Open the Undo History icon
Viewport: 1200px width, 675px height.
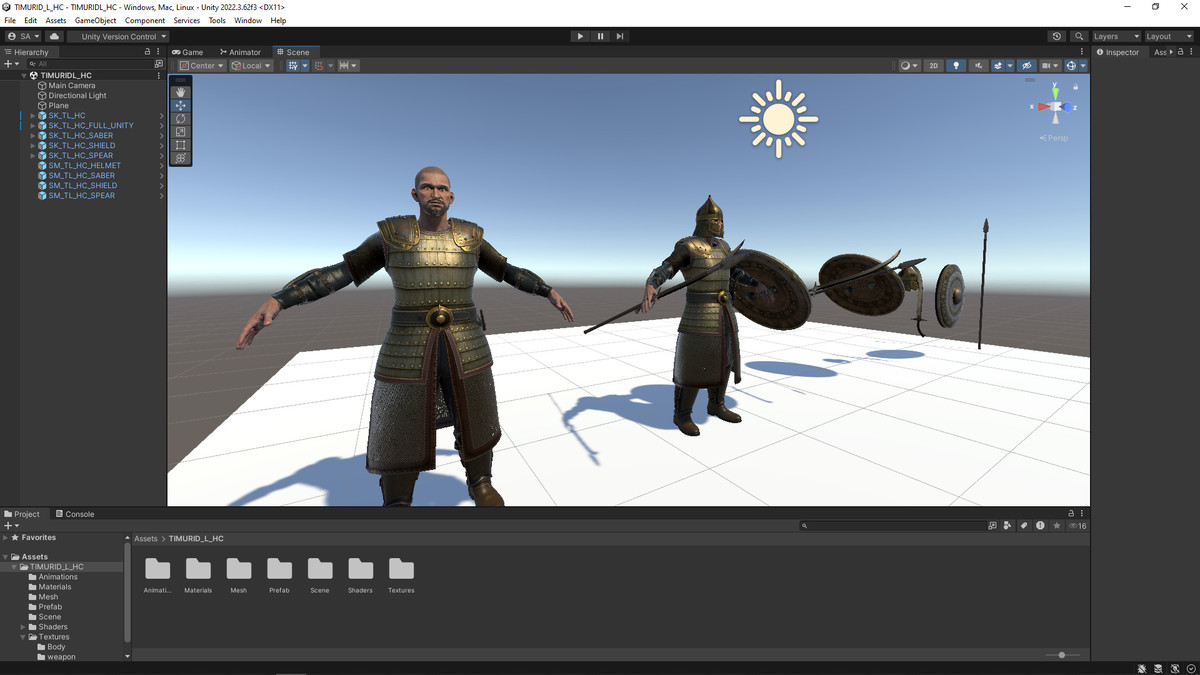pos(1057,36)
